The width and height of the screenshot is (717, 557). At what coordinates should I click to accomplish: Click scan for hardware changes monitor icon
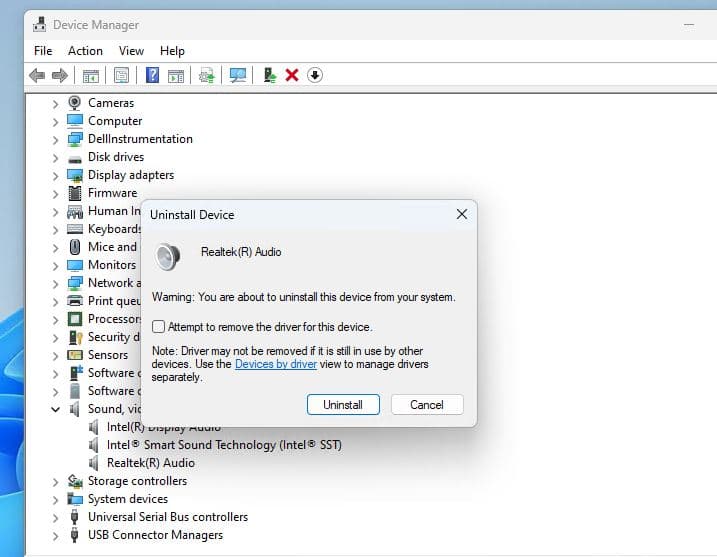(x=238, y=75)
